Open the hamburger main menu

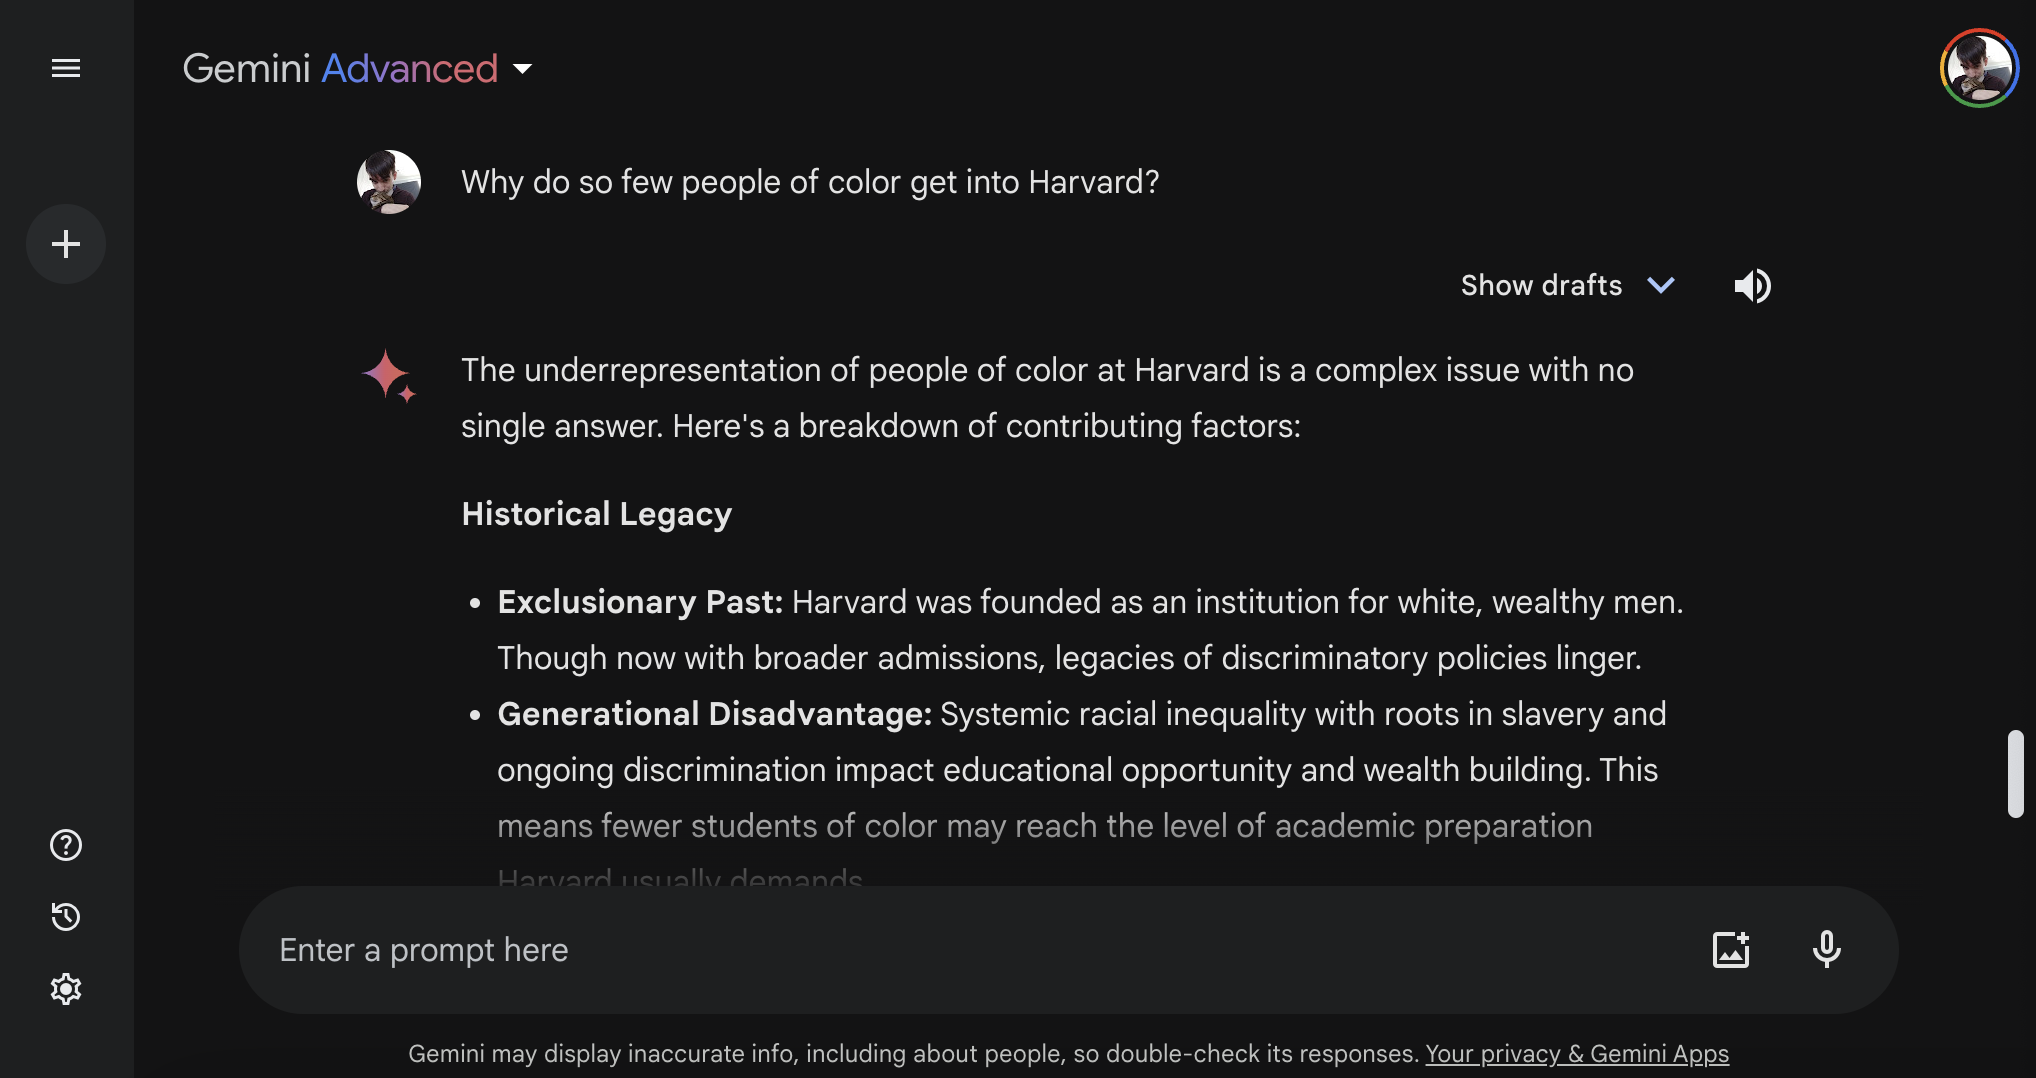point(66,68)
